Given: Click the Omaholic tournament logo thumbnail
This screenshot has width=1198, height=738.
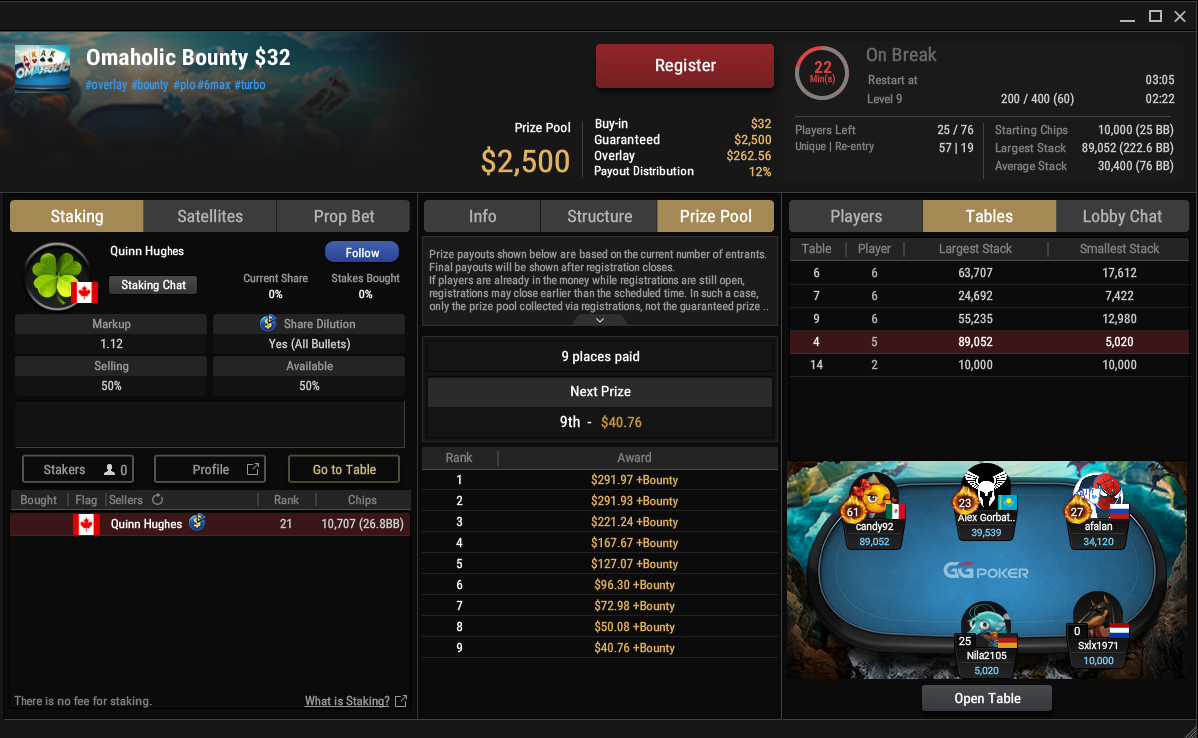Looking at the screenshot, I should [43, 67].
